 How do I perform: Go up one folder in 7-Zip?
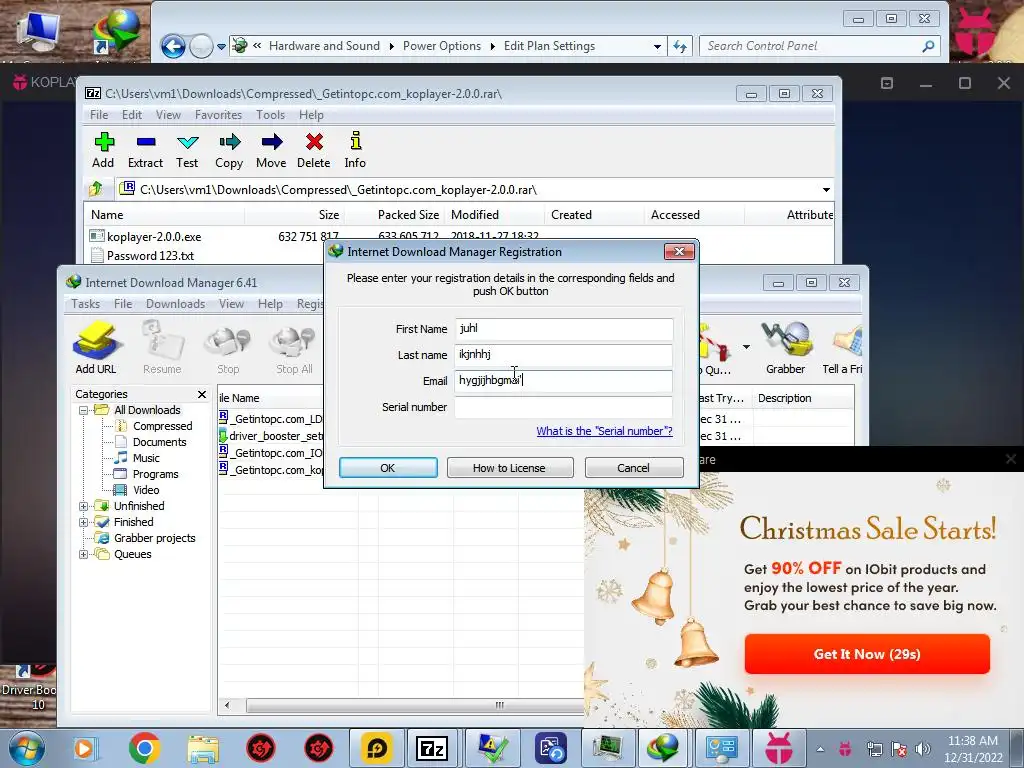coord(96,189)
